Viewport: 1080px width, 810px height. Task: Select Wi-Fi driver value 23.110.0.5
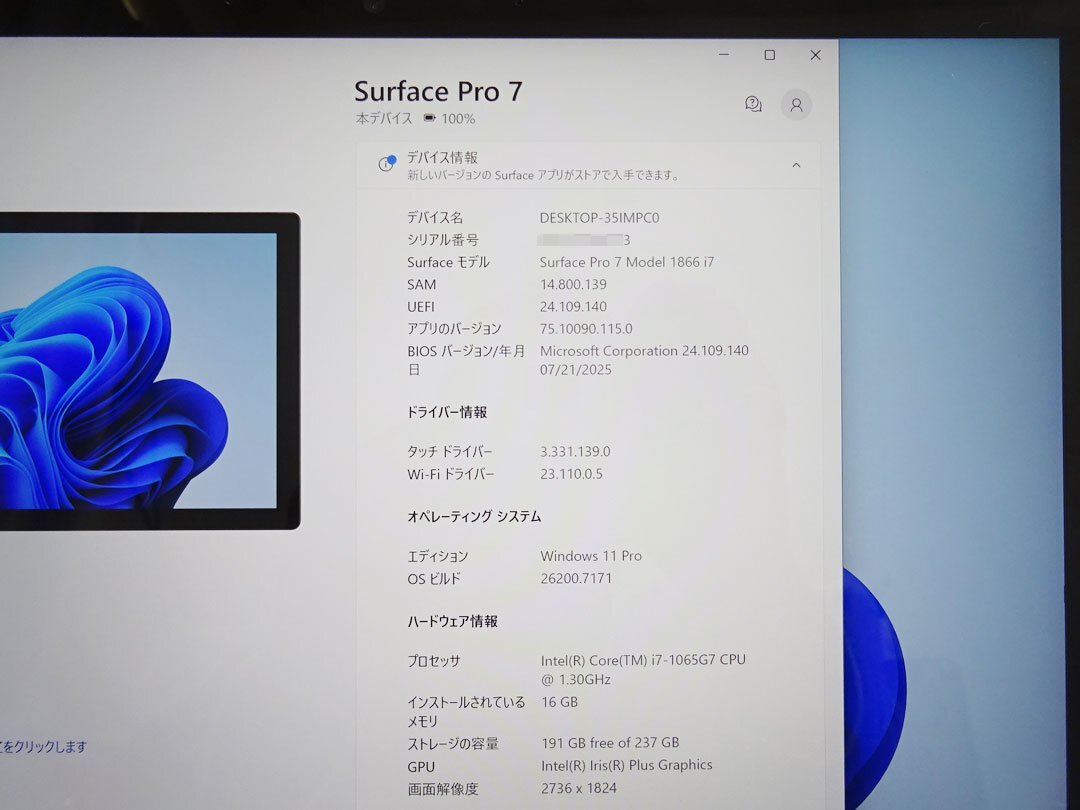click(572, 474)
